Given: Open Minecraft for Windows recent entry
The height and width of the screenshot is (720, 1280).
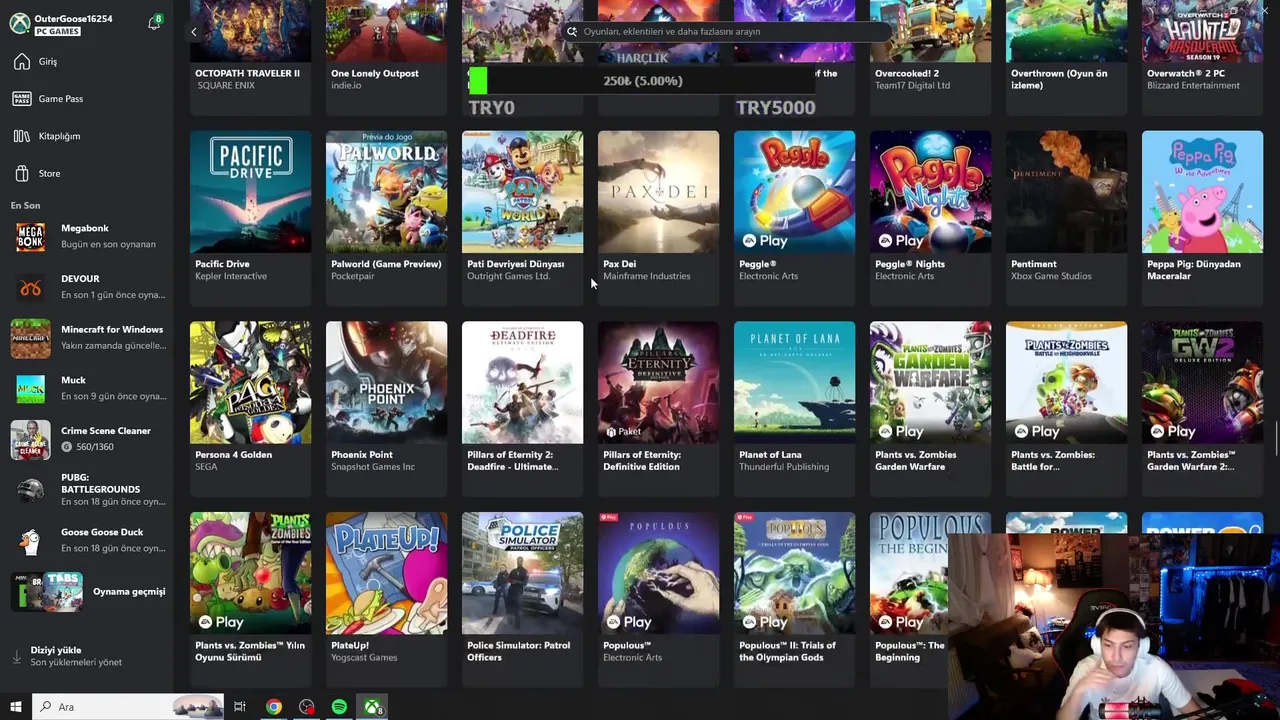Looking at the screenshot, I should pos(87,338).
